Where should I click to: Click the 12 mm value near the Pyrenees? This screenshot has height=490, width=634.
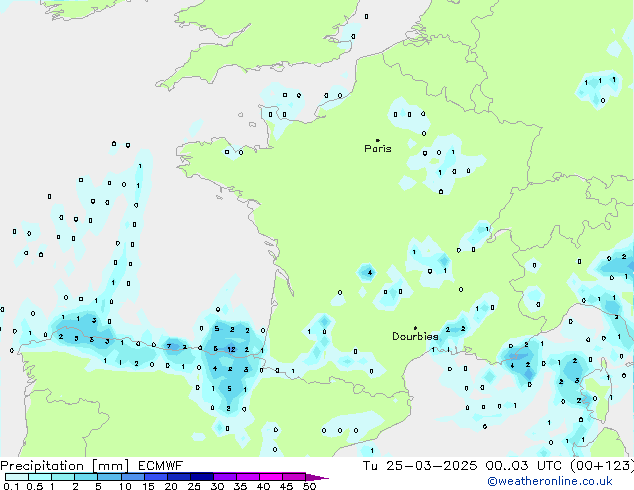click(x=231, y=349)
